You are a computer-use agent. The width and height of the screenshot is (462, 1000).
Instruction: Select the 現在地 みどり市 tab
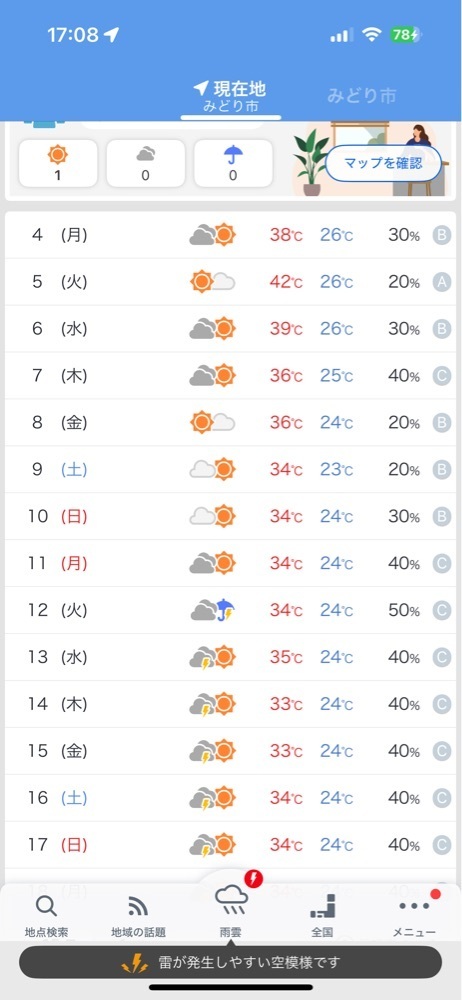(231, 98)
